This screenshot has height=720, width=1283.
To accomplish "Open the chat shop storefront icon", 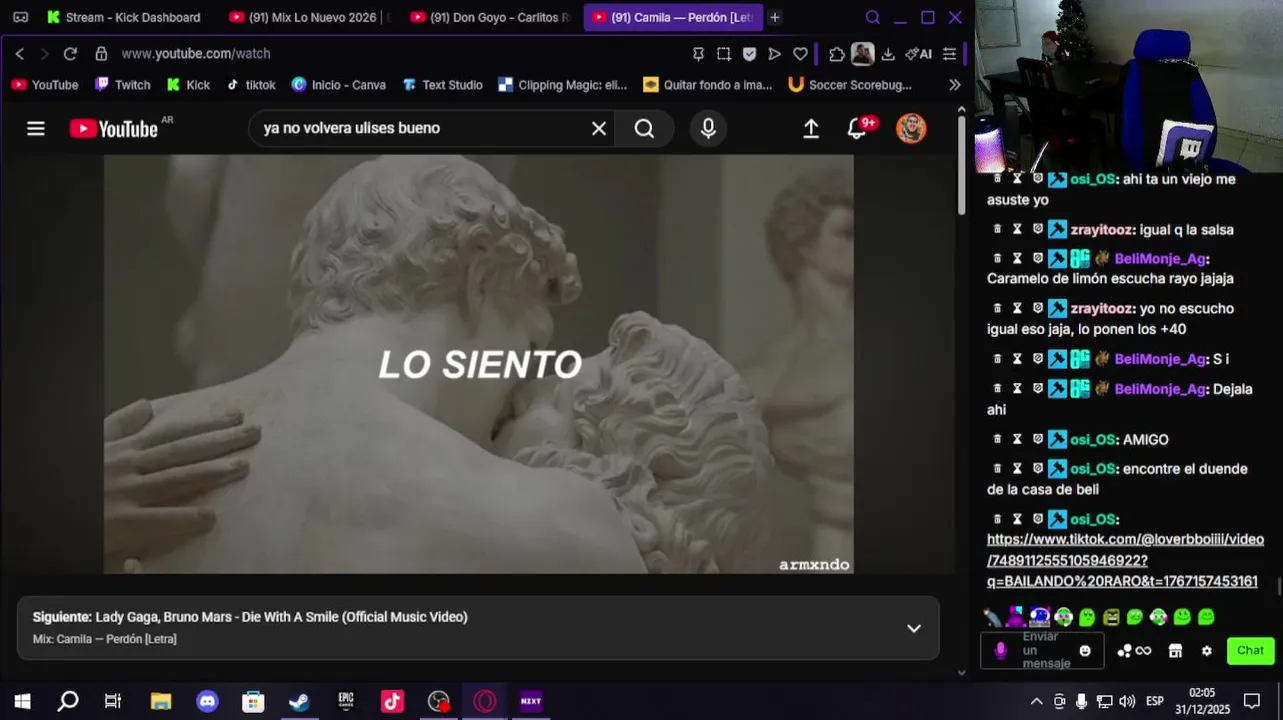I will click(x=1175, y=651).
